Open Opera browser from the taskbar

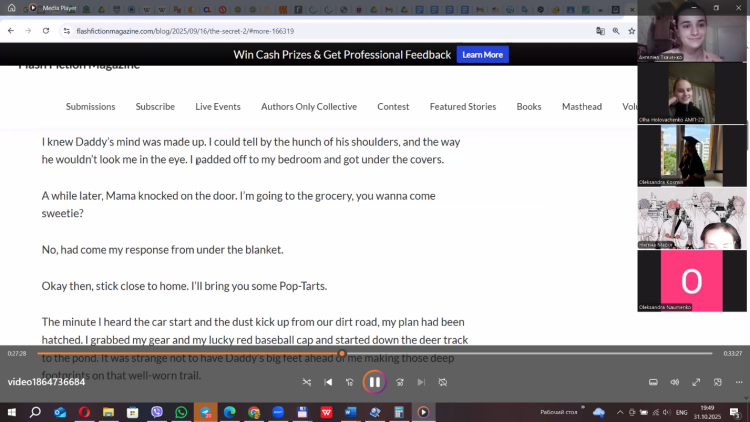coord(84,412)
